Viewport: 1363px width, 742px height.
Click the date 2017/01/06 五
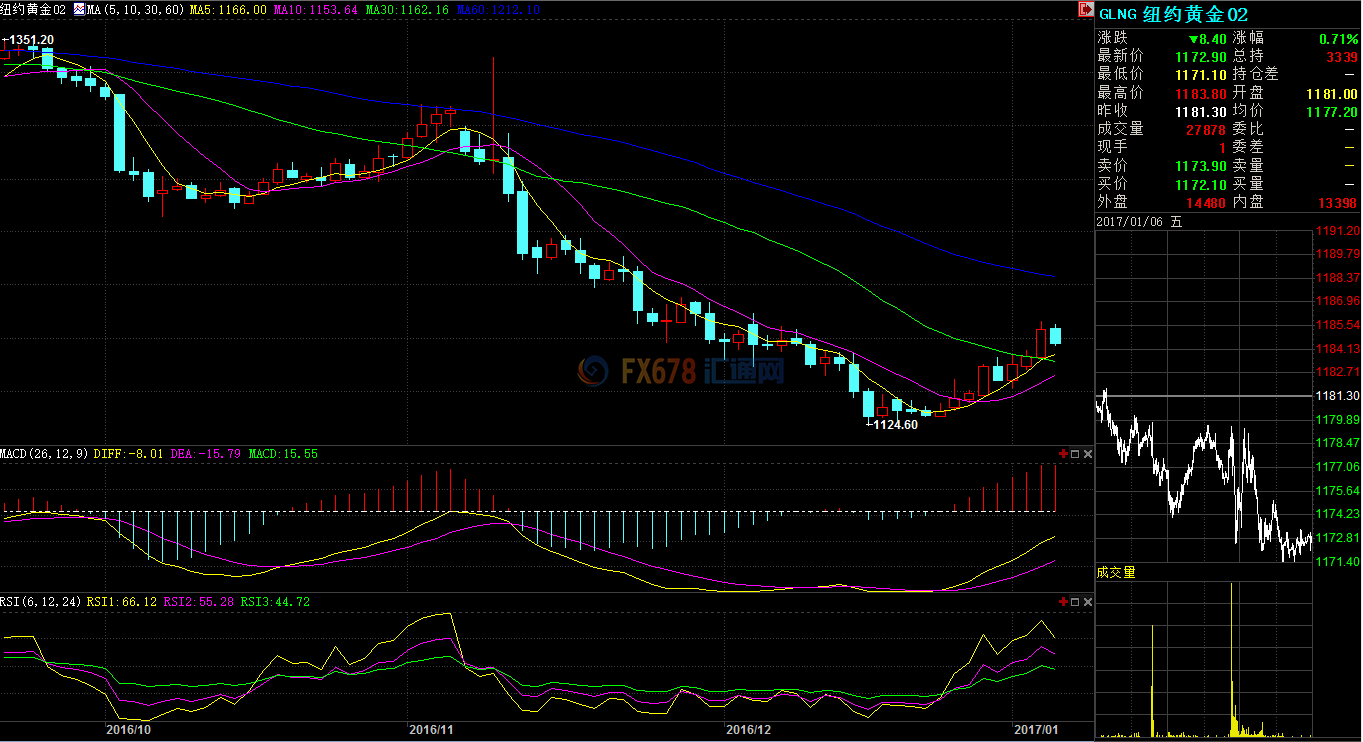coord(1139,222)
